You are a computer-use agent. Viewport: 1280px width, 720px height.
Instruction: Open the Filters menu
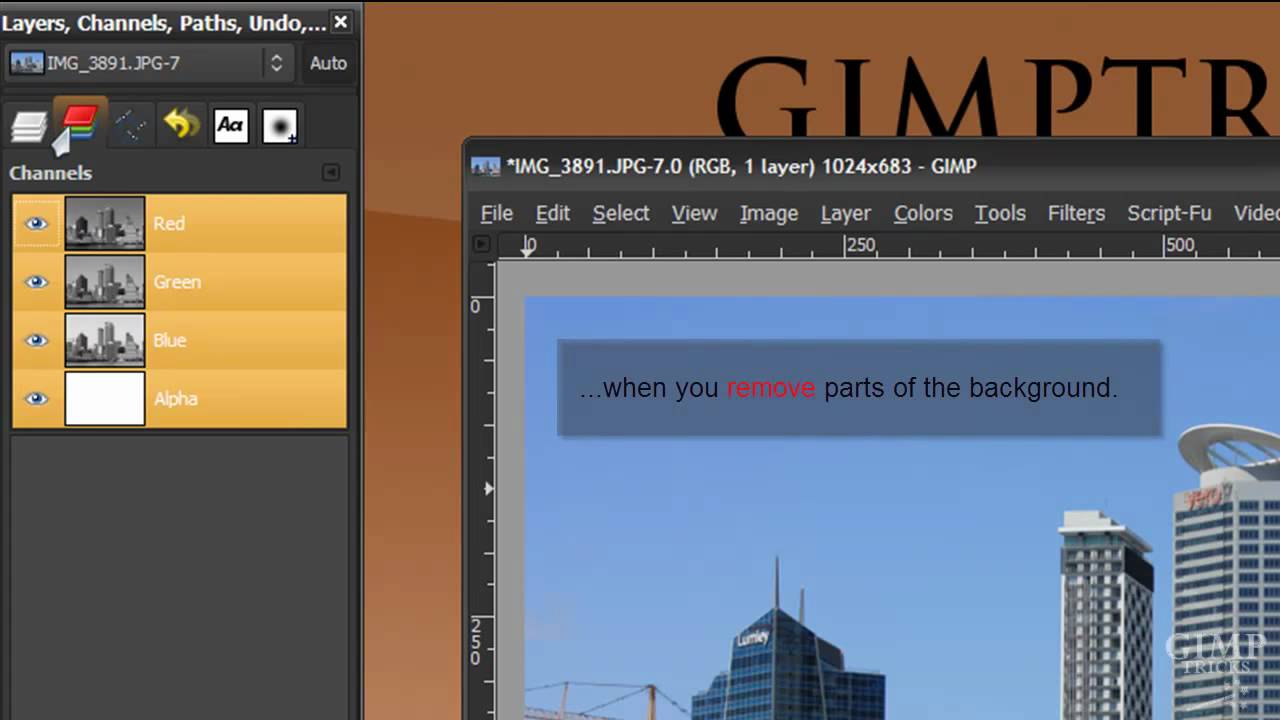1076,213
